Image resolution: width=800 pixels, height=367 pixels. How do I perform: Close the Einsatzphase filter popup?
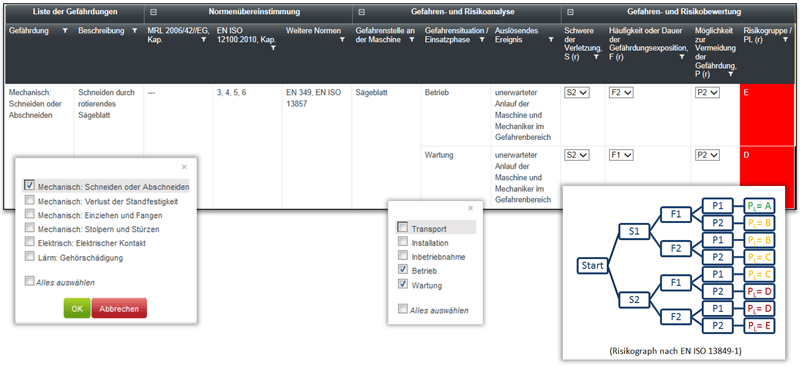470,208
